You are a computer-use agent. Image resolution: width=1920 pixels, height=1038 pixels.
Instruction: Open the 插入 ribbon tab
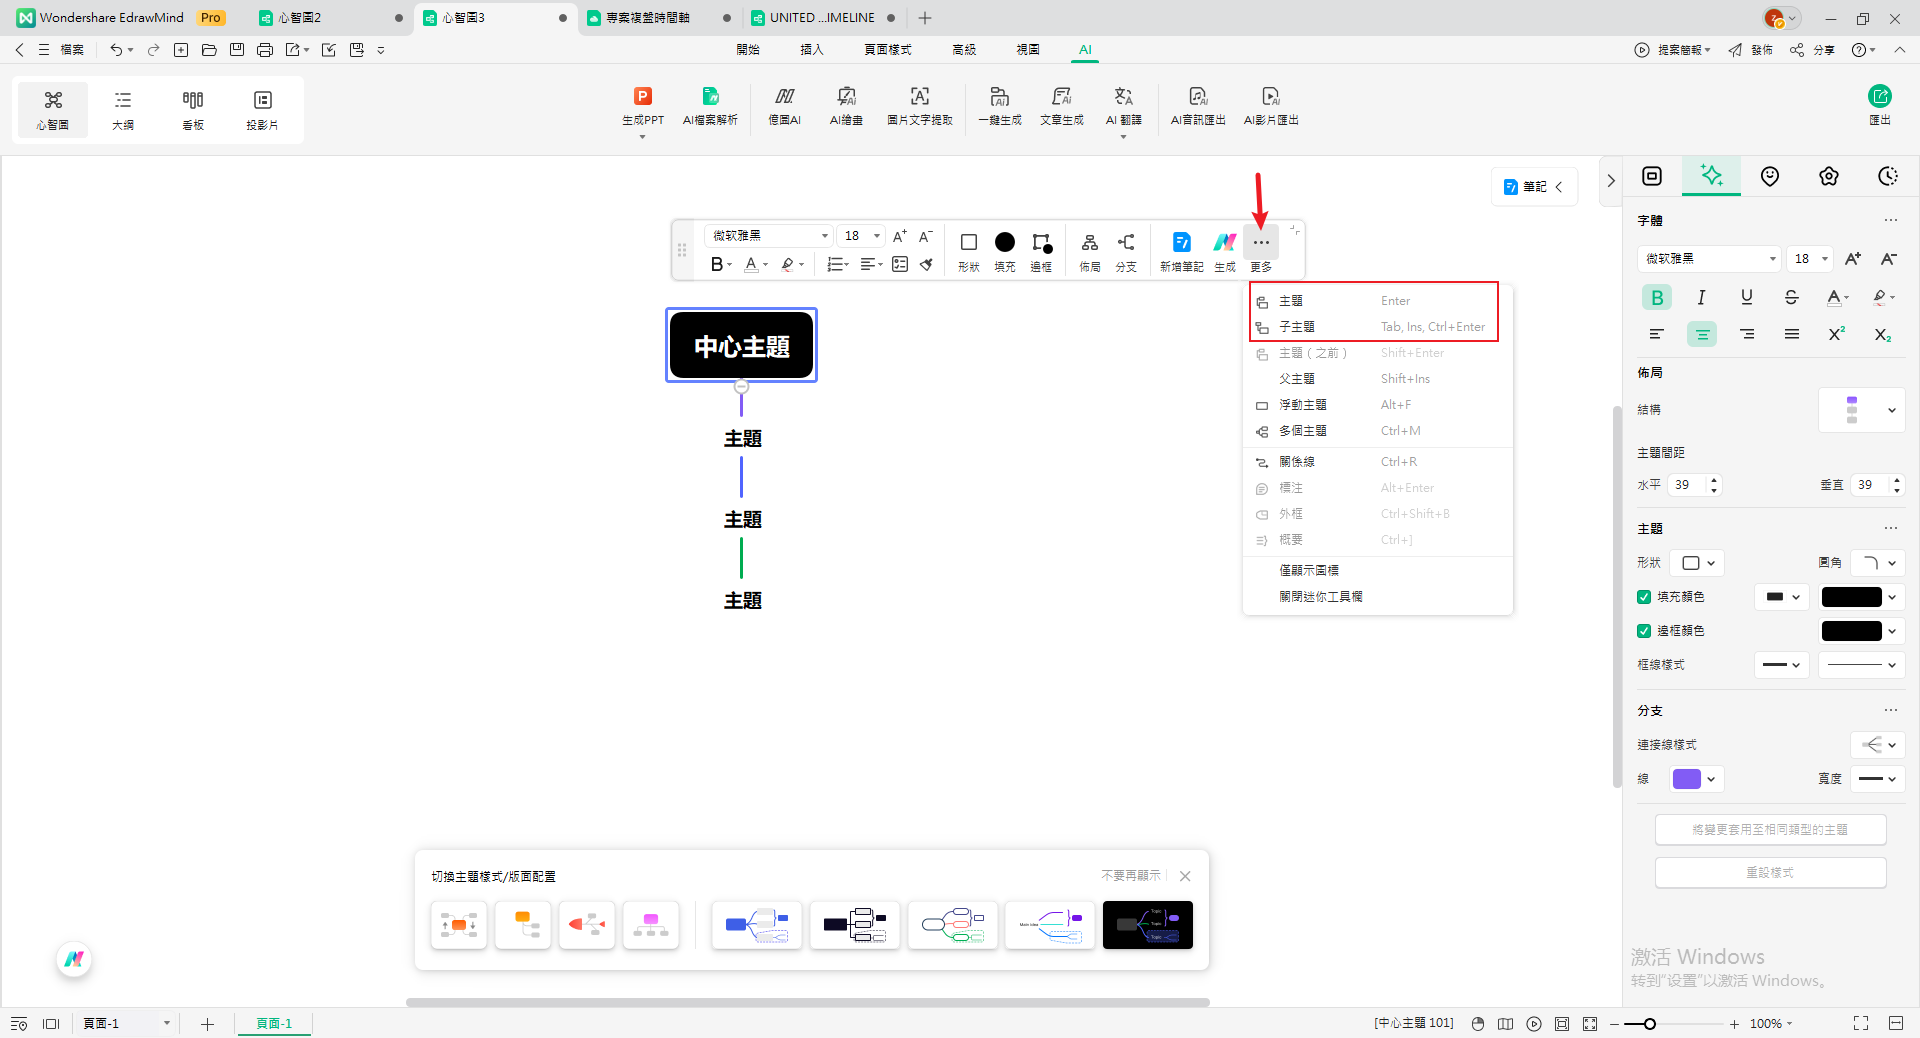point(811,49)
